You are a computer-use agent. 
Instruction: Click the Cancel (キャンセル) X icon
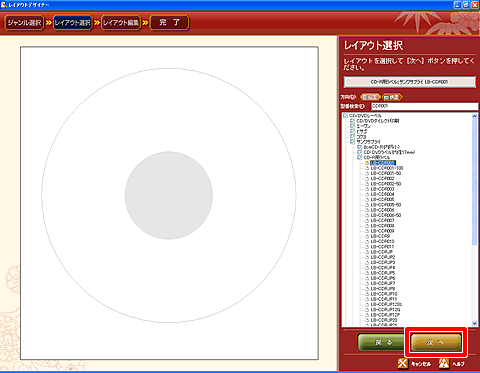[403, 363]
